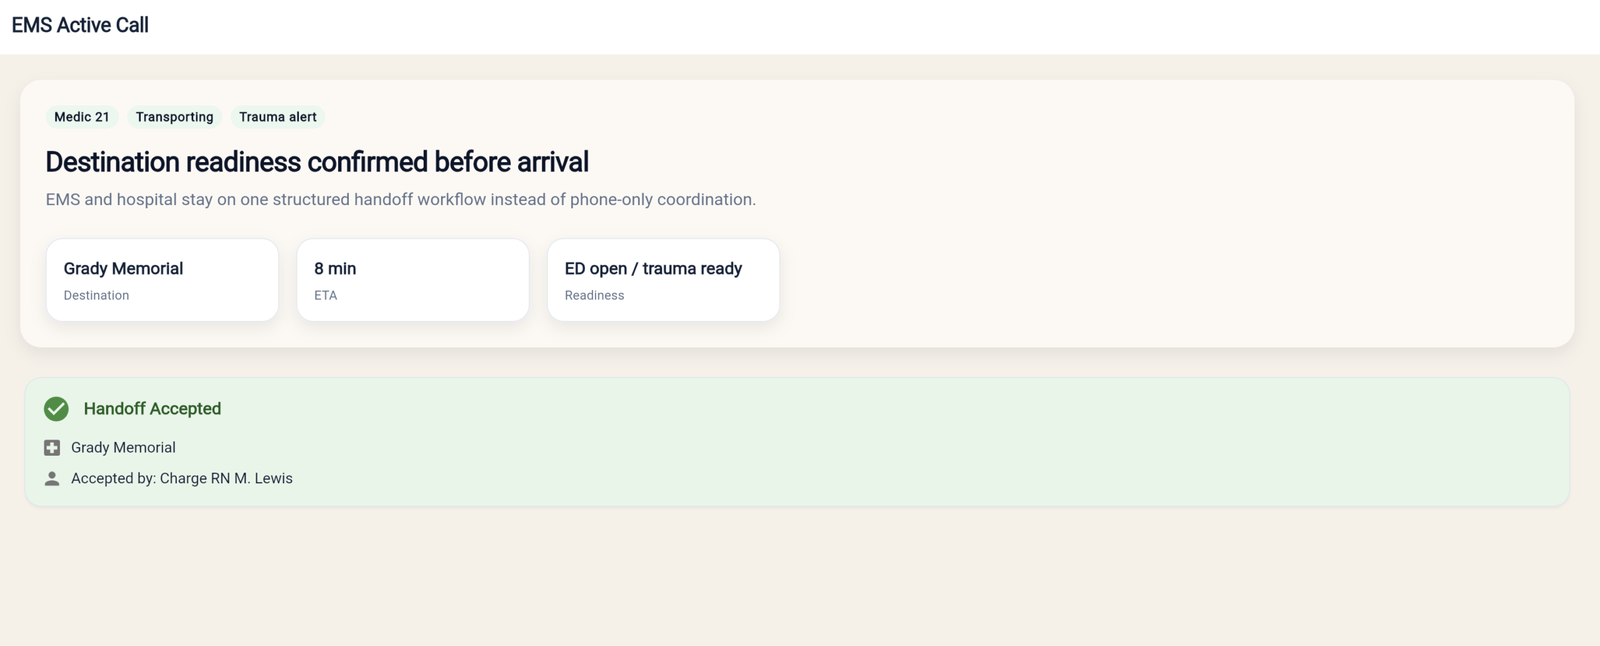Select the hospital cross icon beside Grady Memorial
This screenshot has height=646, width=1600.
(x=52, y=447)
